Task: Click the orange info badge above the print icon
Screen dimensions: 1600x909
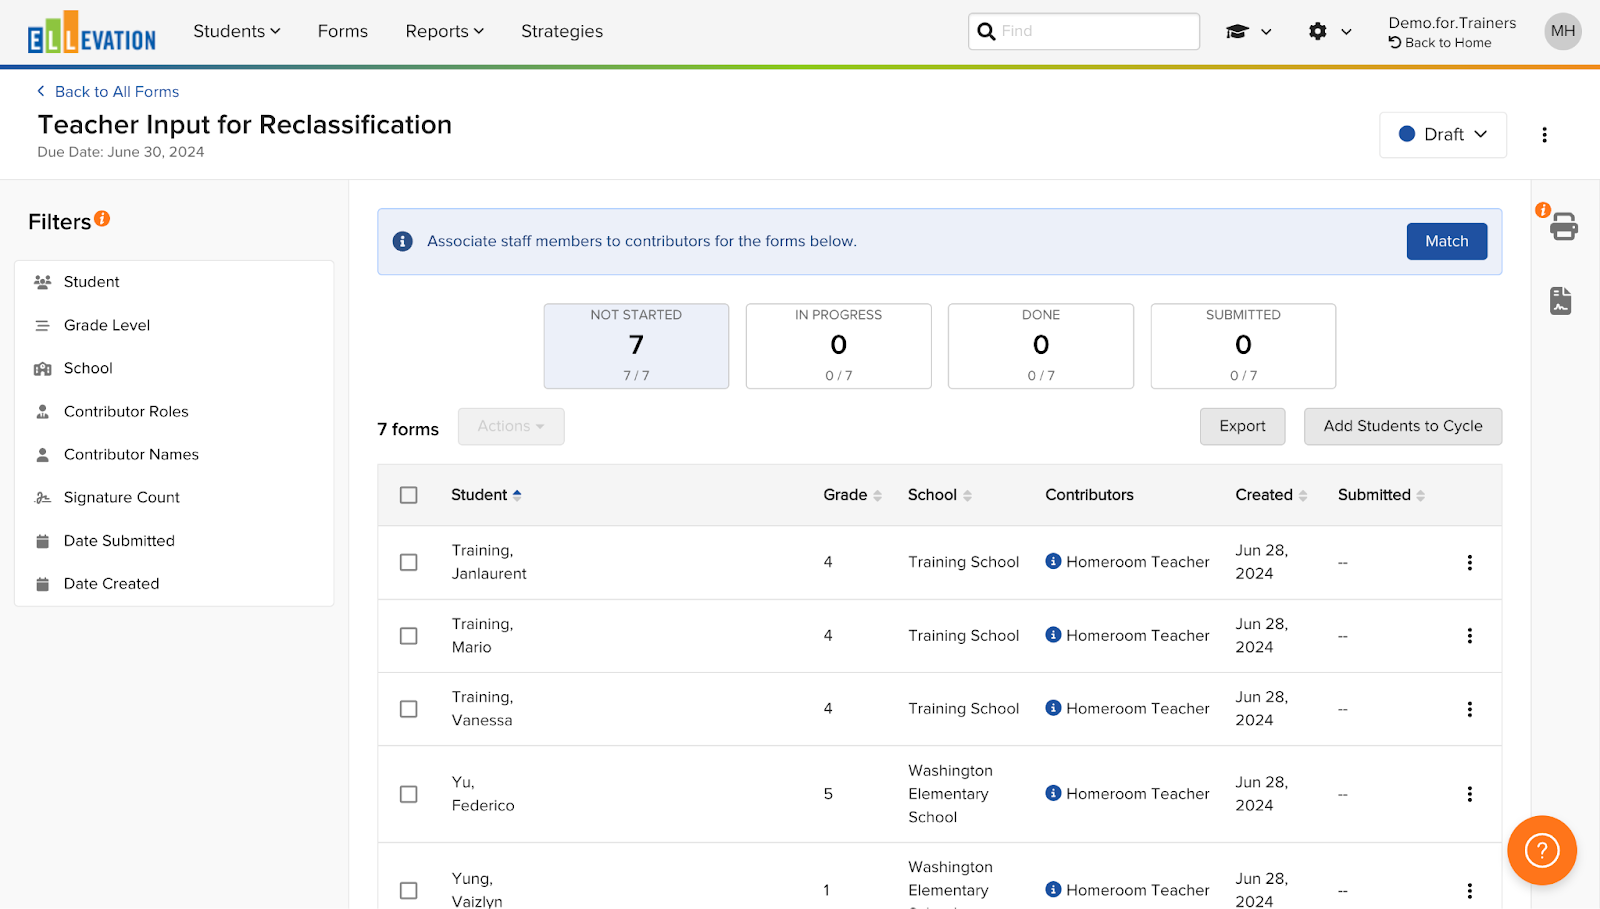Action: click(x=1543, y=210)
